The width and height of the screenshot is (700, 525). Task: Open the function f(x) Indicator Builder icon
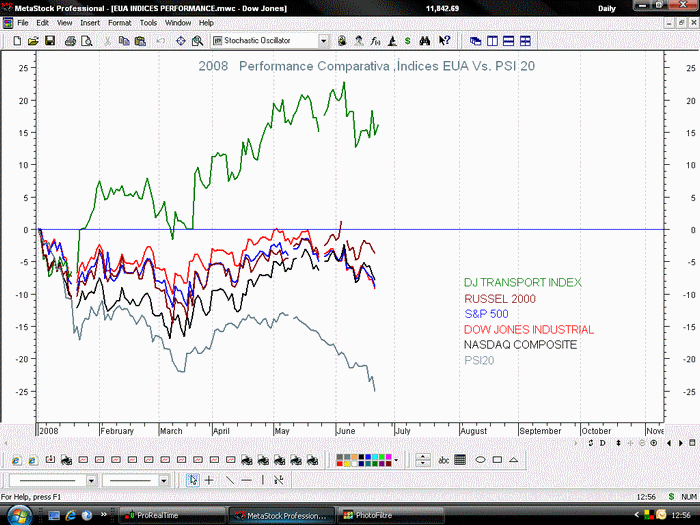tap(375, 41)
